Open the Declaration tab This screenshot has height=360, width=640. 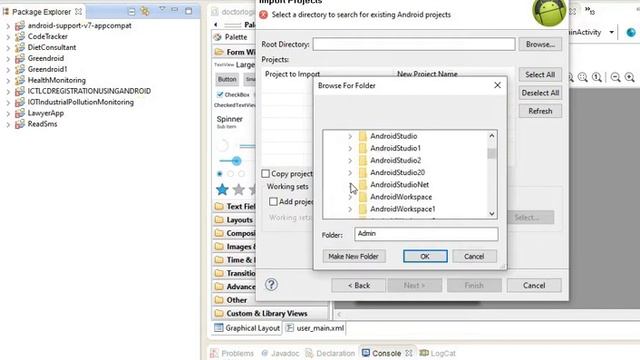(x=330, y=353)
